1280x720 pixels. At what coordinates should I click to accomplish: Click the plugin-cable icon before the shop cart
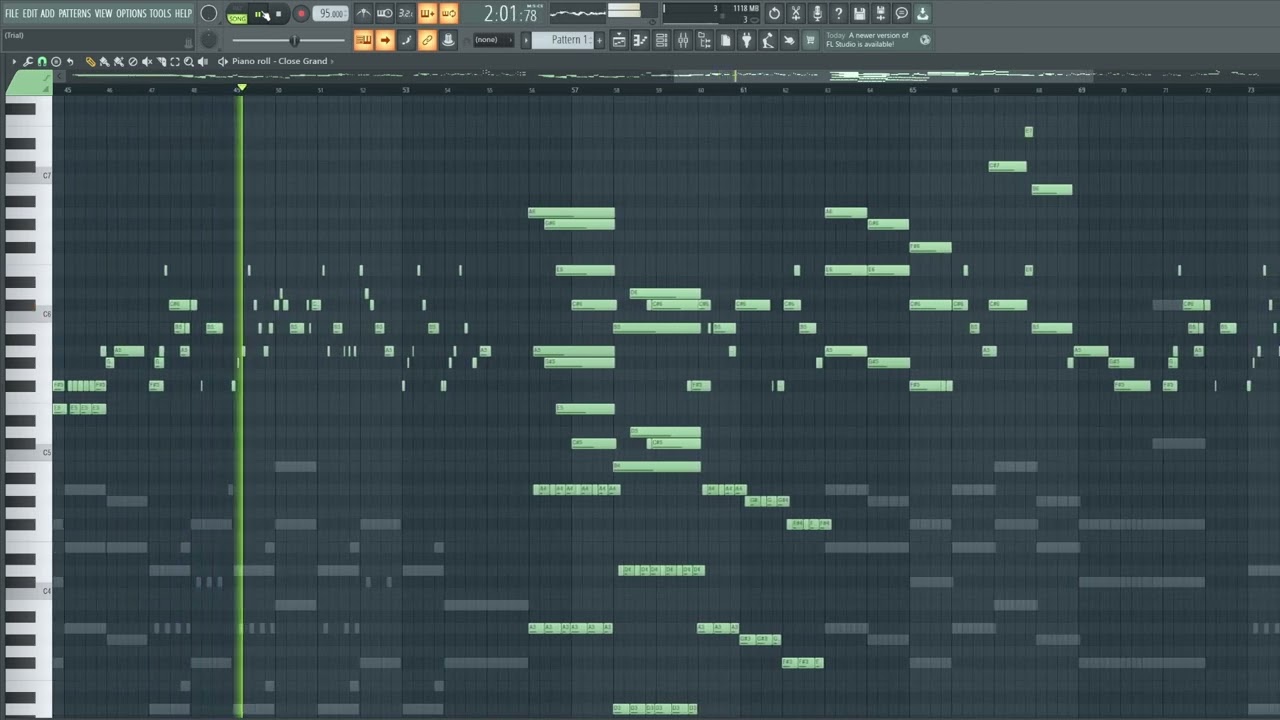pos(789,40)
